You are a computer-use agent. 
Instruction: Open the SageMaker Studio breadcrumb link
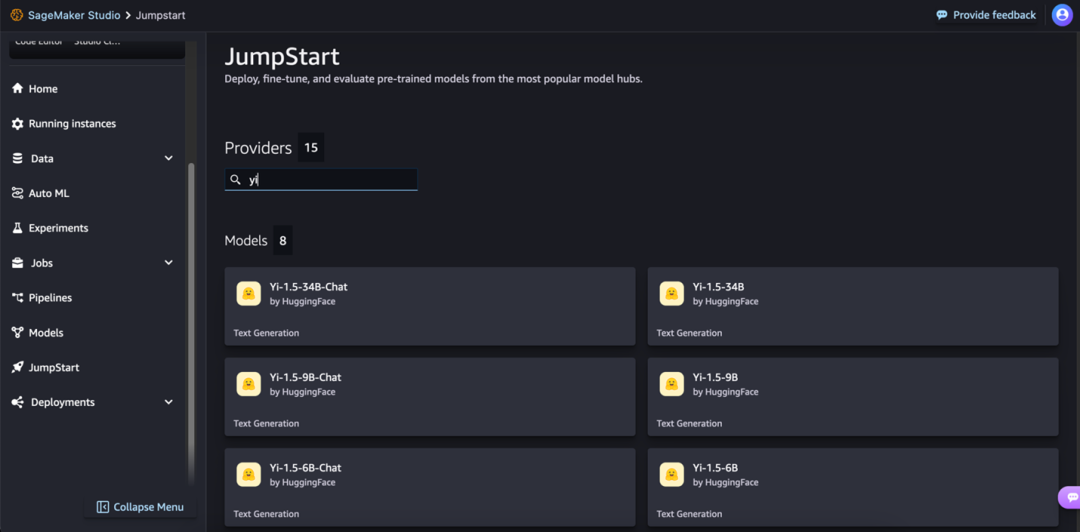(74, 14)
